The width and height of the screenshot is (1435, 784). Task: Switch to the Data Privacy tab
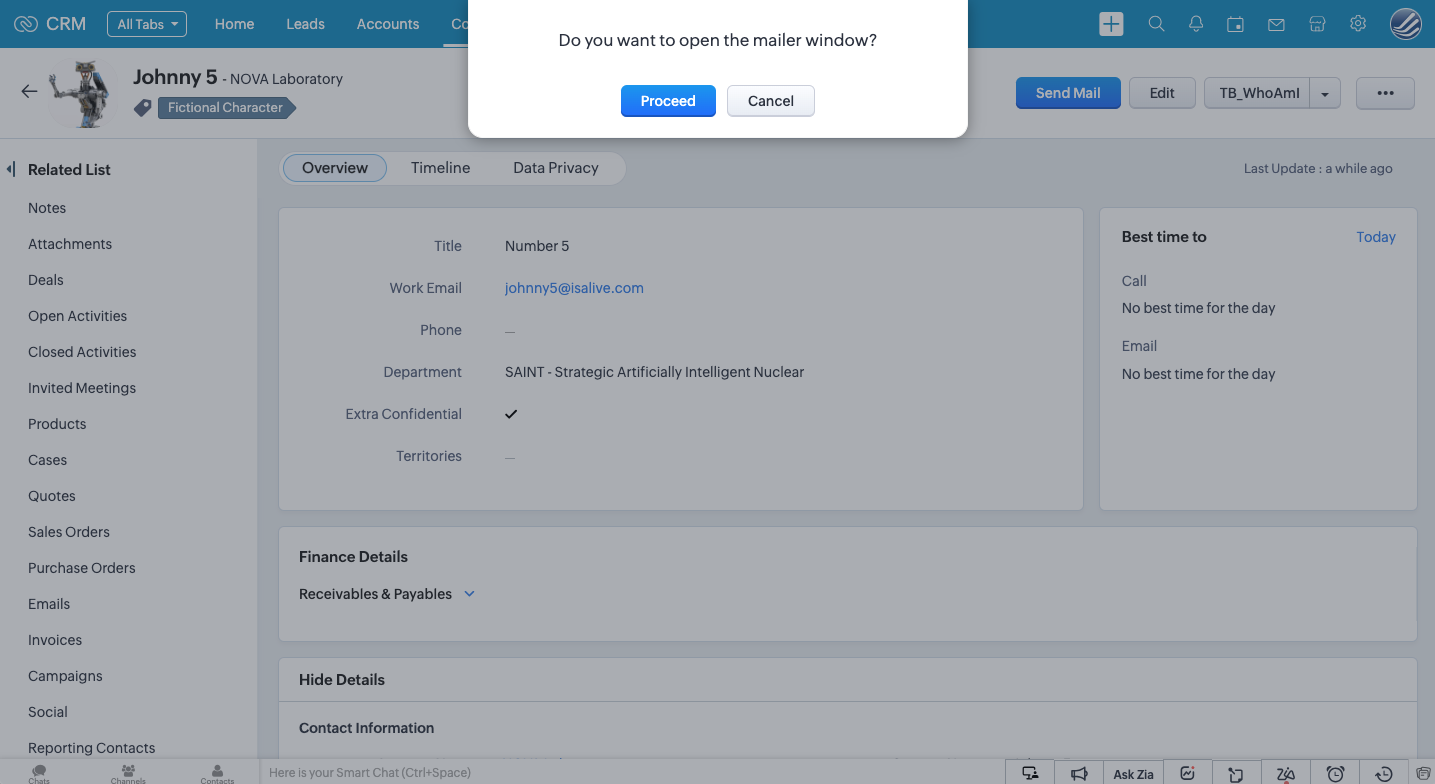click(555, 168)
